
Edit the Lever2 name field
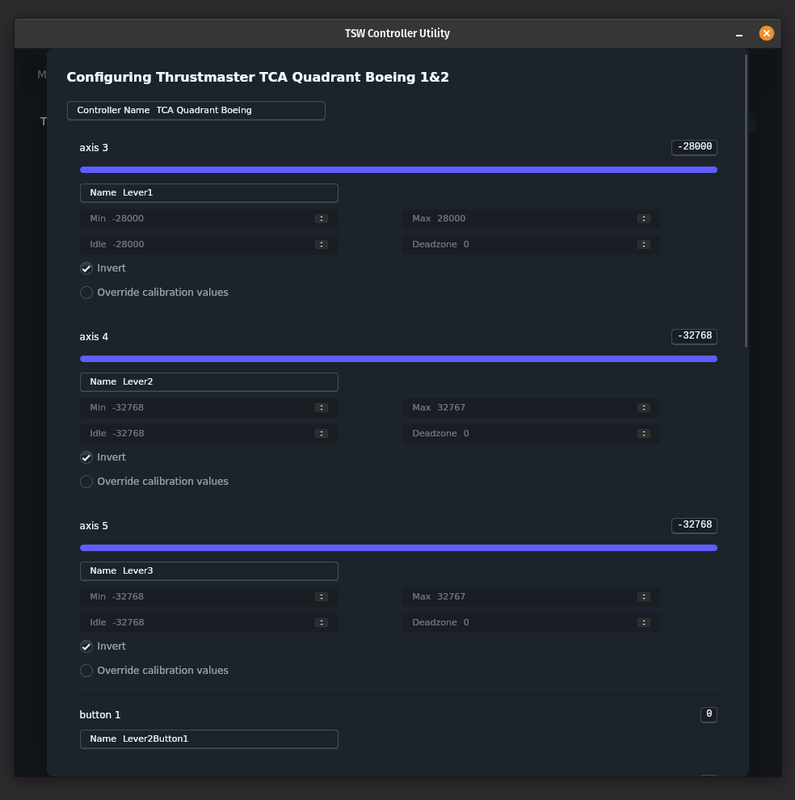point(209,382)
